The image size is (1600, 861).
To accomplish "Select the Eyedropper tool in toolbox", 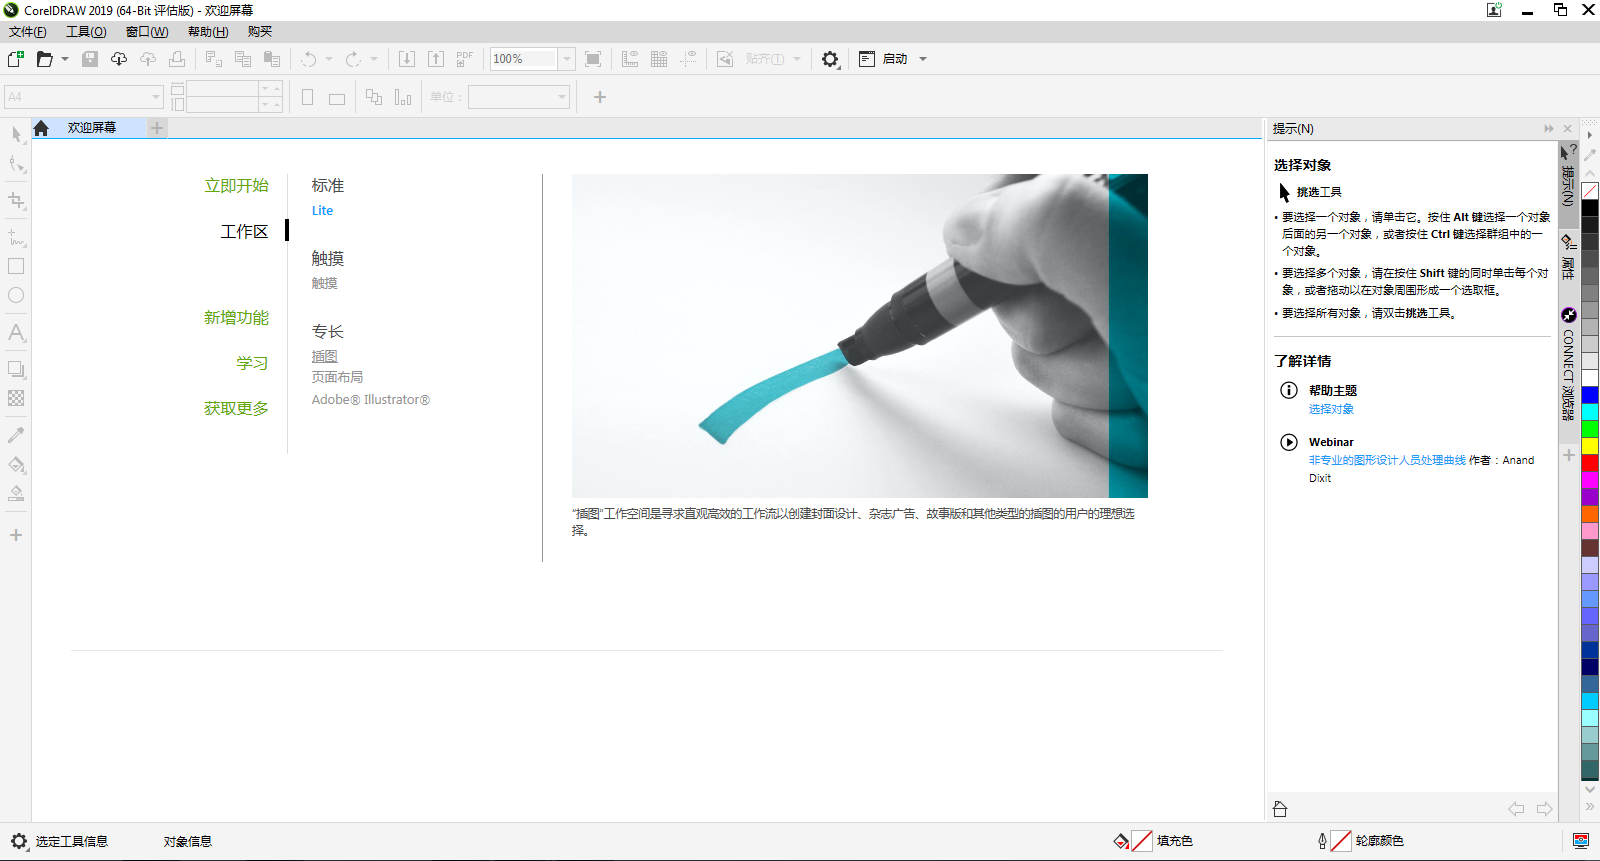I will click(x=16, y=435).
